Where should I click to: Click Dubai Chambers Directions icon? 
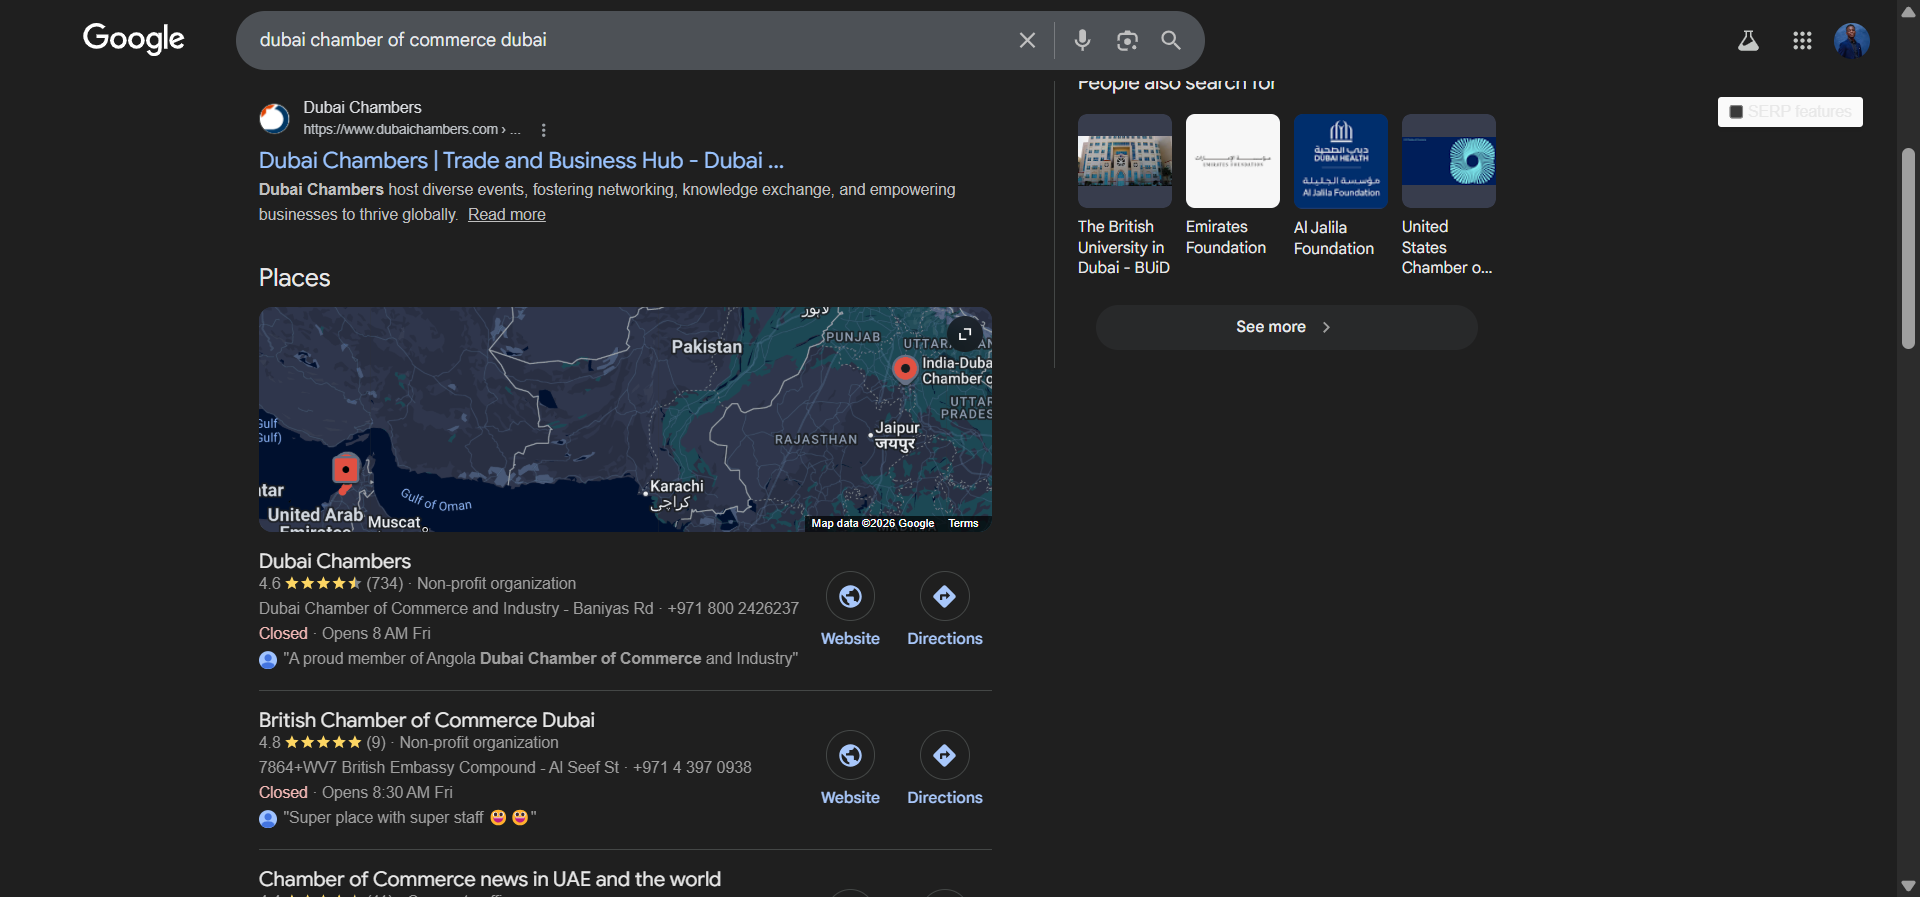click(944, 597)
